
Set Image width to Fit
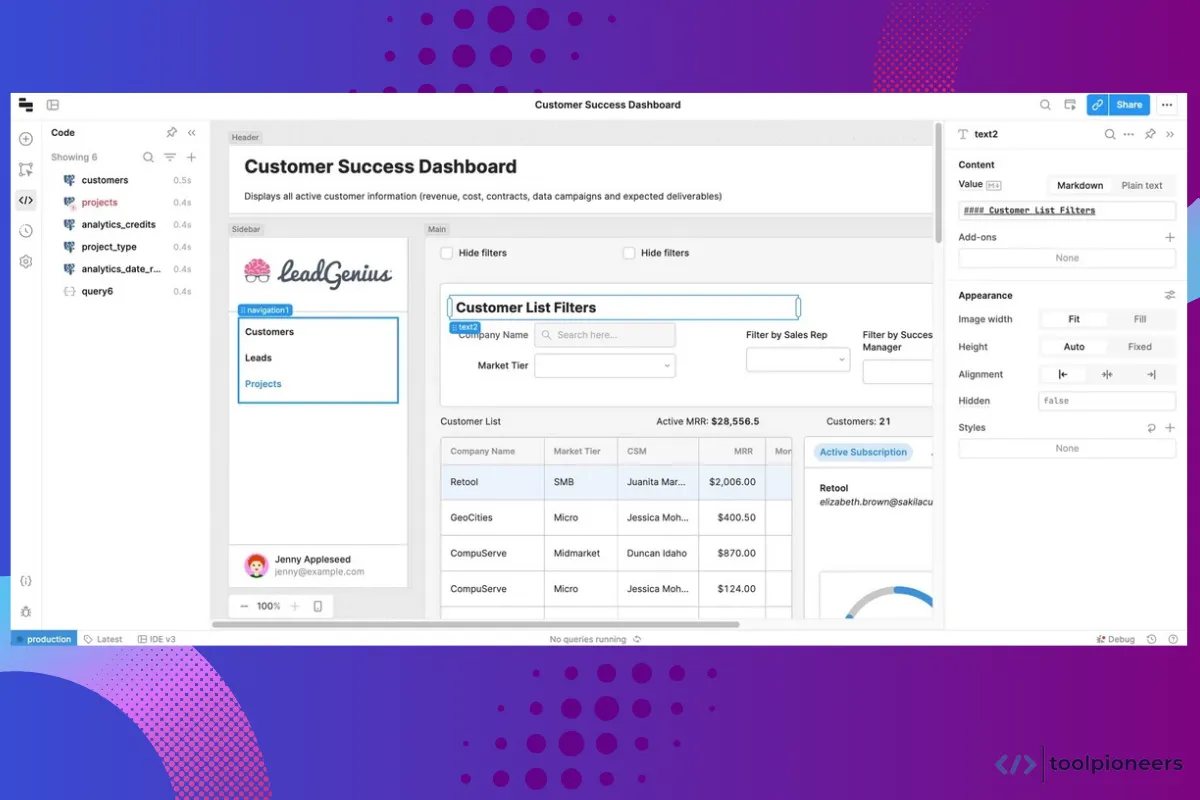(x=1074, y=320)
